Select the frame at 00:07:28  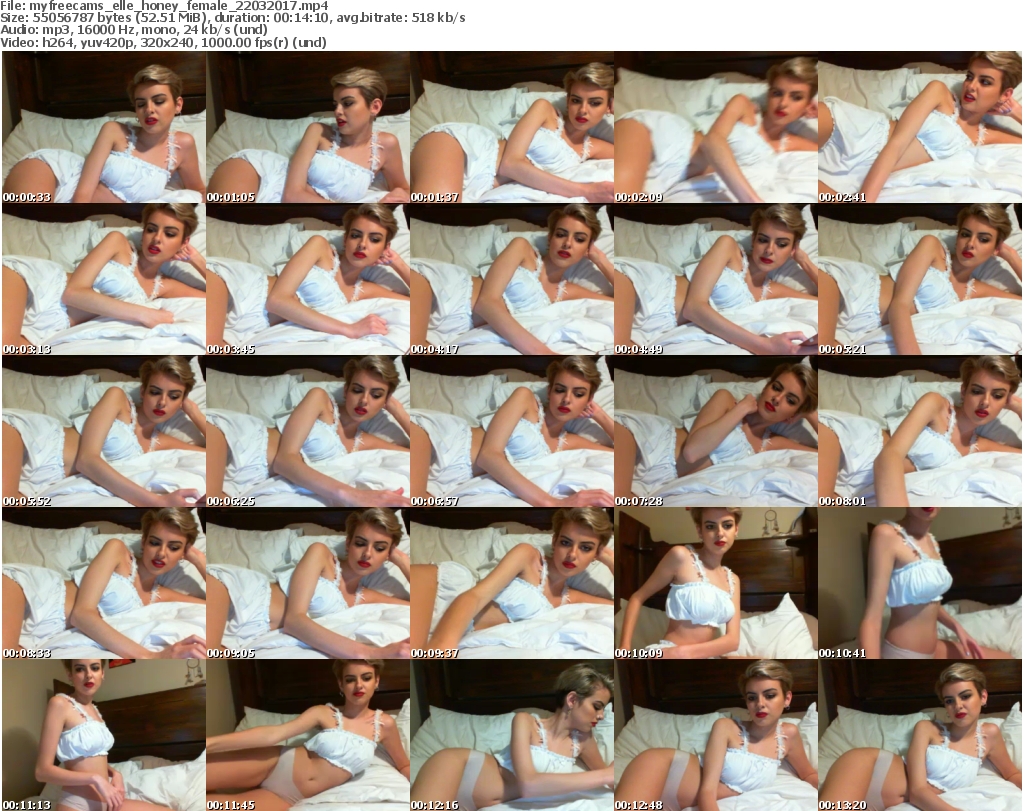point(716,432)
